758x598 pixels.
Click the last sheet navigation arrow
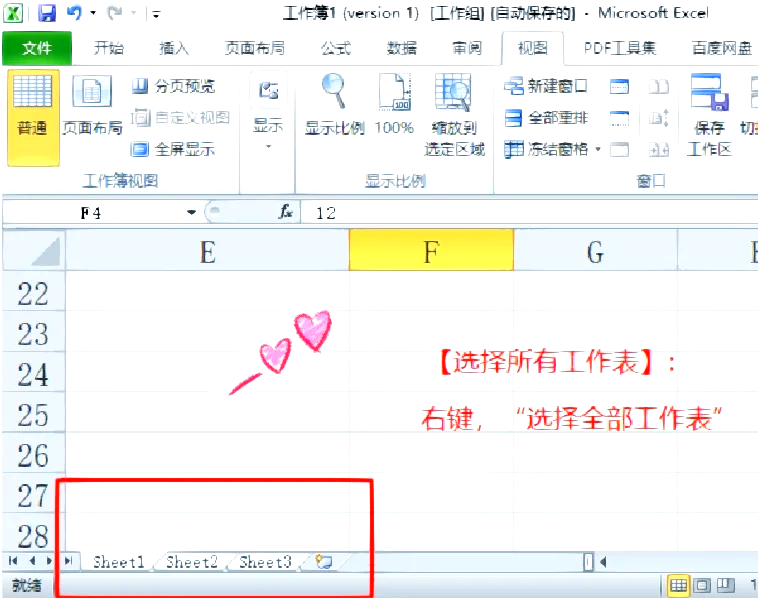pyautogui.click(x=68, y=561)
